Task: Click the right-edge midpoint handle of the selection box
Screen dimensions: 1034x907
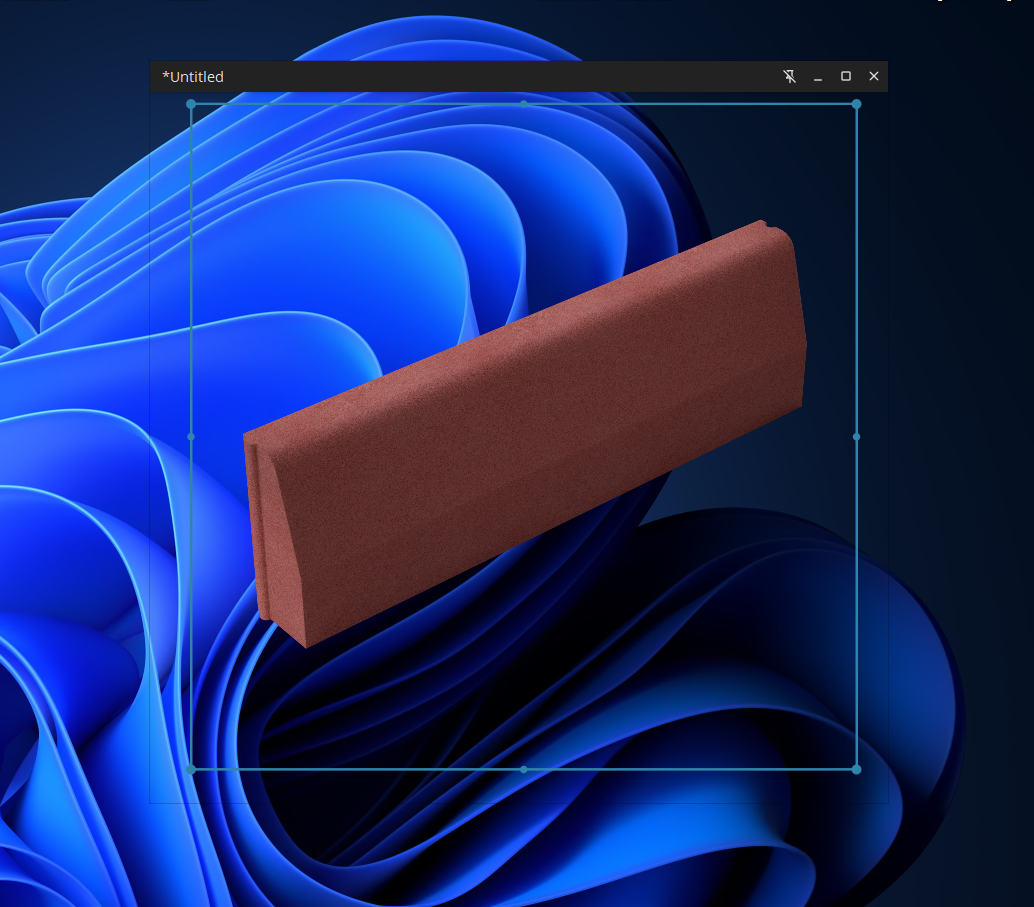Action: coord(857,437)
